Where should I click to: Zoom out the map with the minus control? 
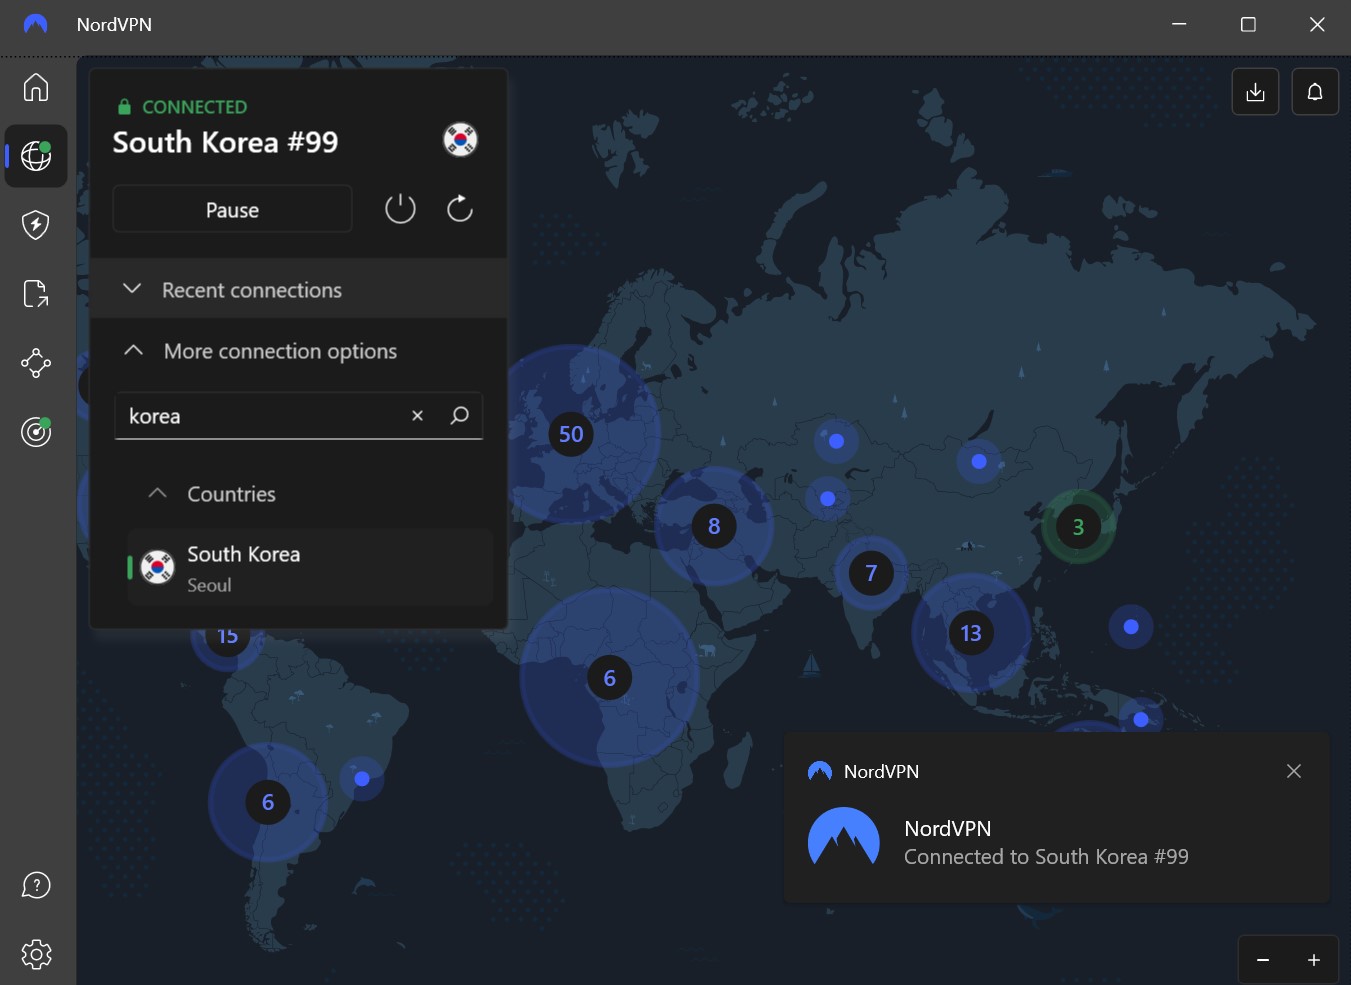point(1263,959)
